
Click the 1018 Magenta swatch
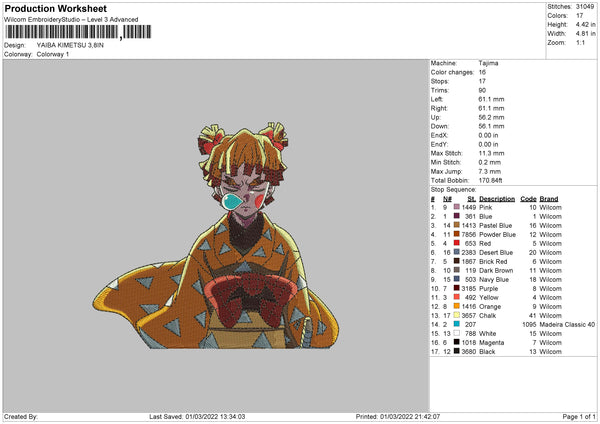coord(457,342)
